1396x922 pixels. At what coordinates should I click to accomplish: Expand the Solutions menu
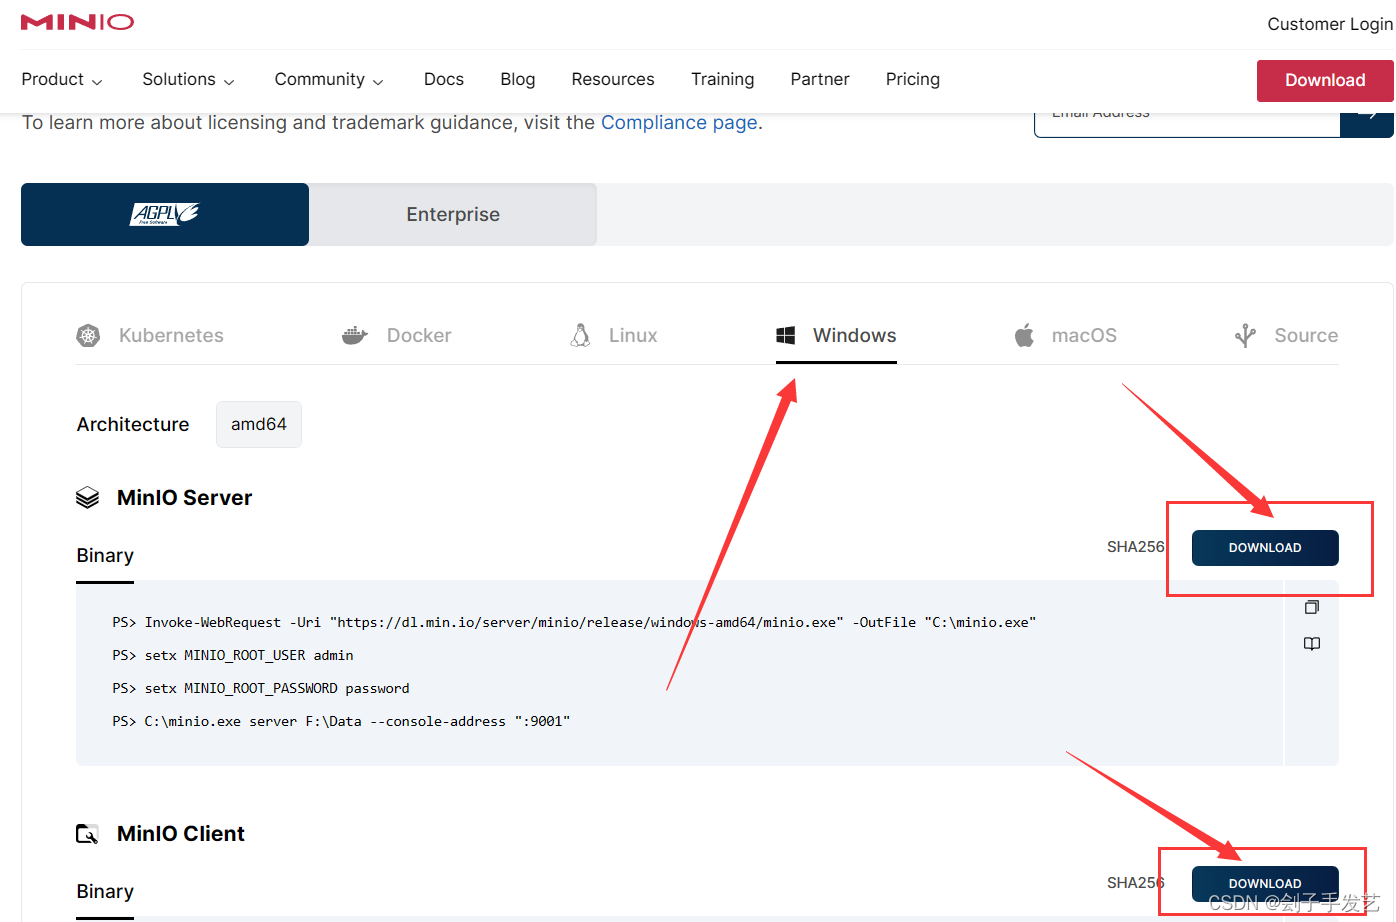click(189, 79)
